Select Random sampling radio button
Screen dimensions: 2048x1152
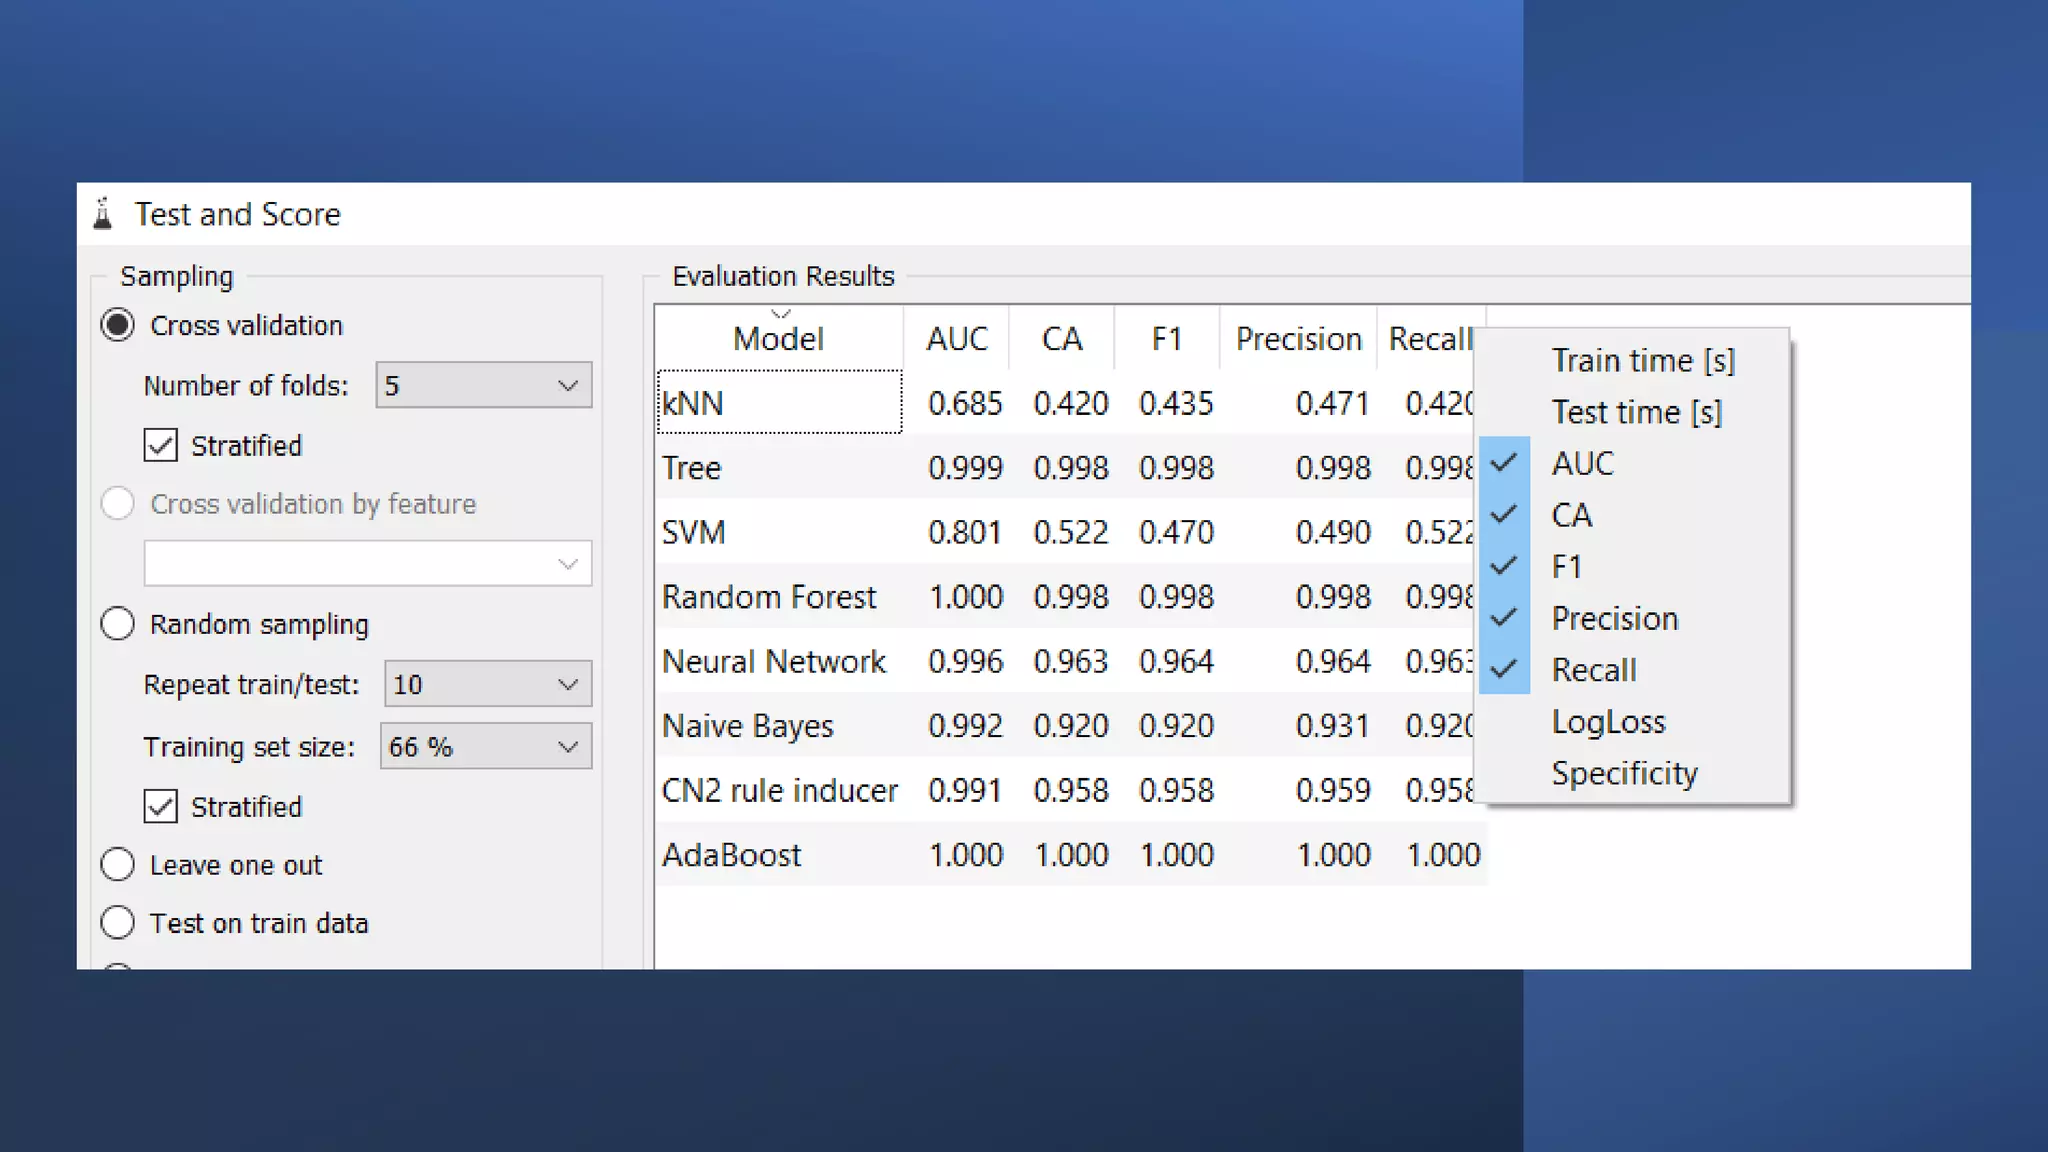click(118, 624)
